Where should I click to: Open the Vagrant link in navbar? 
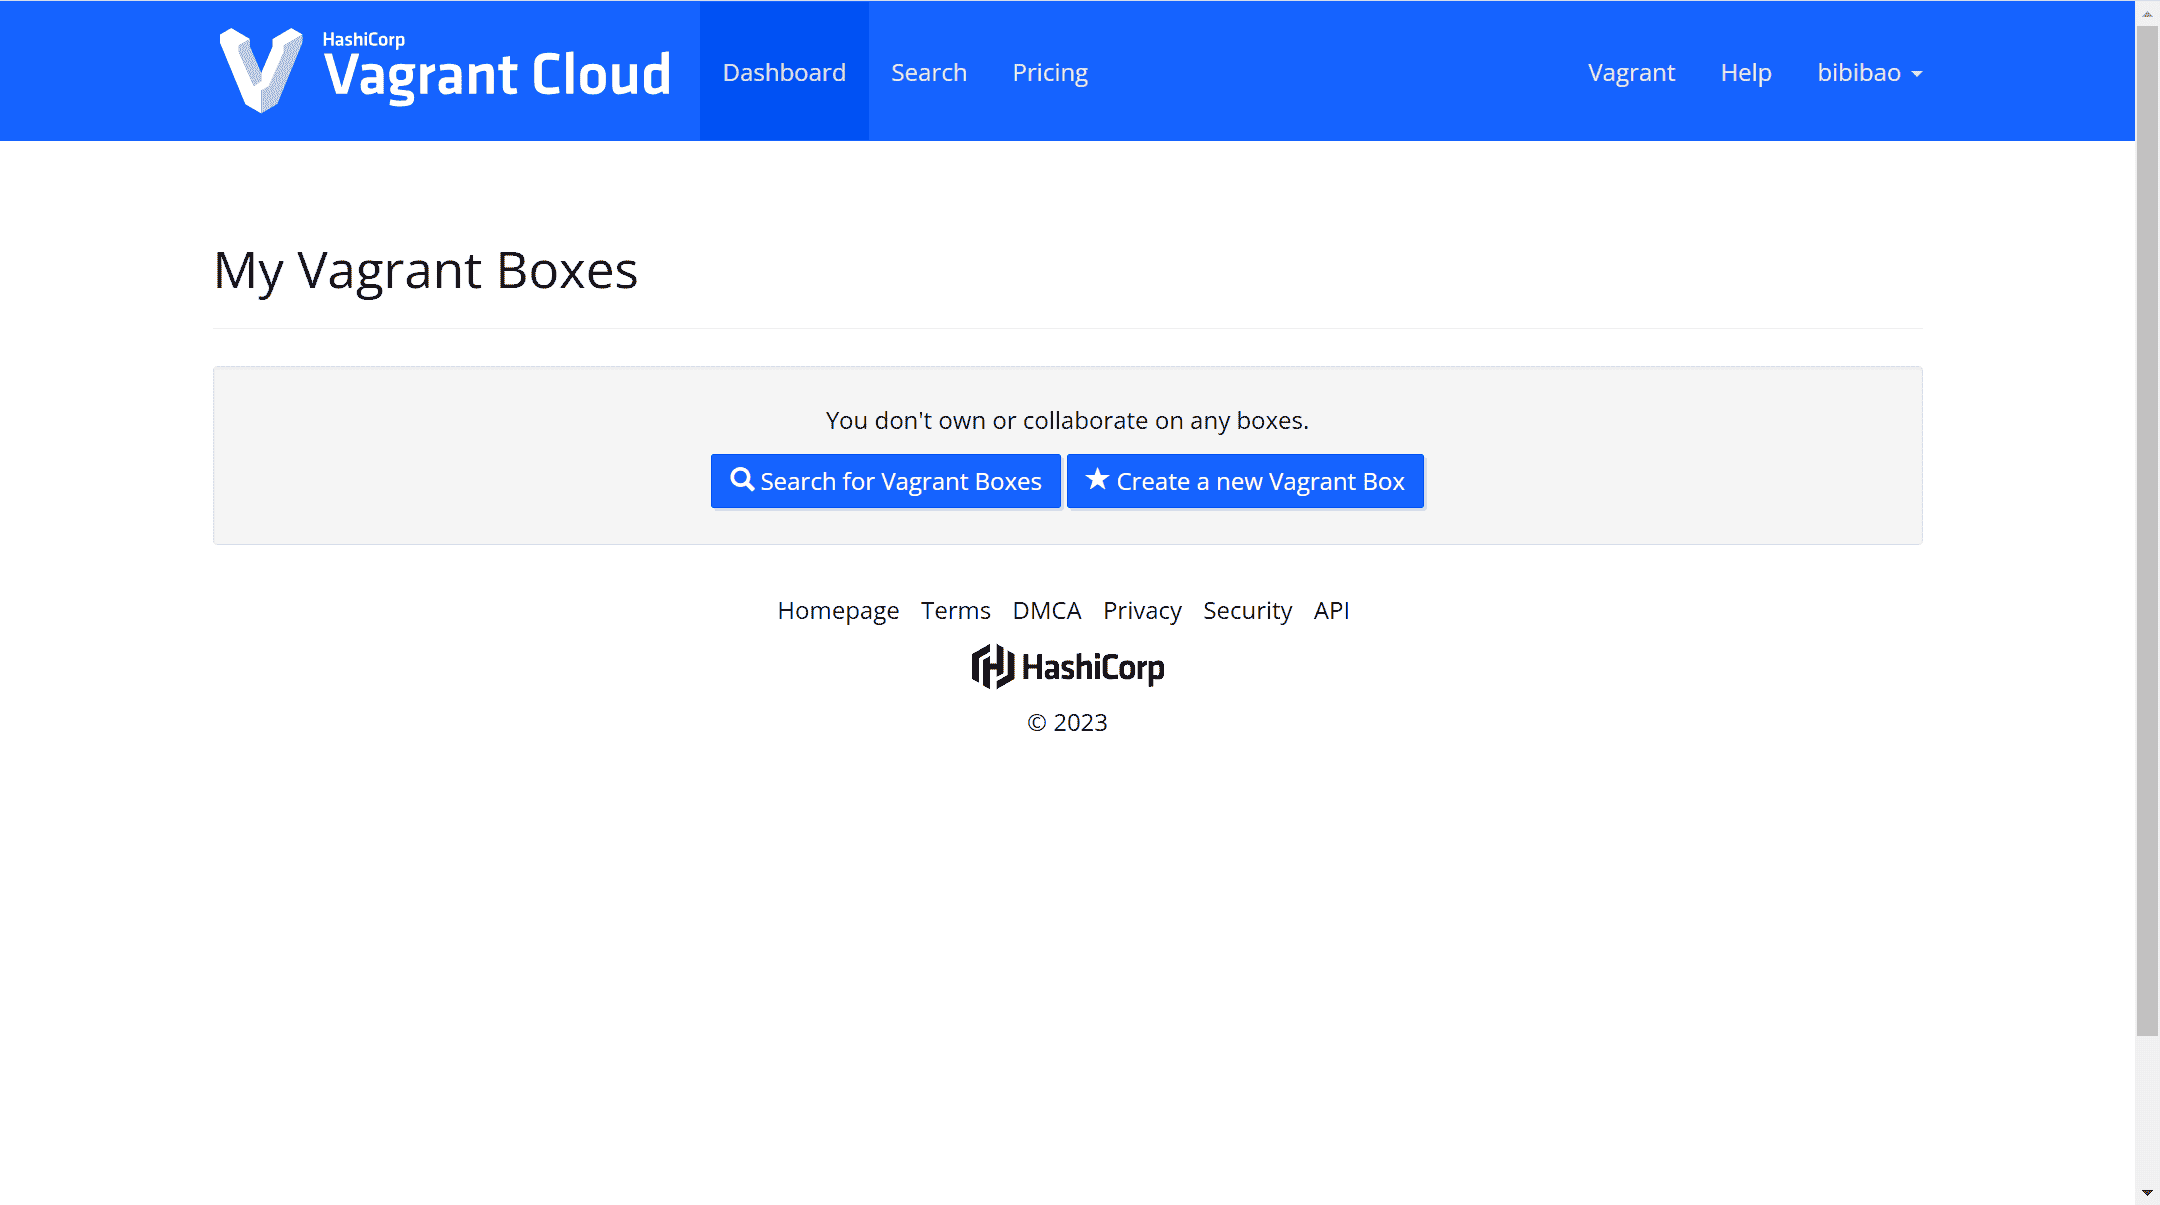click(x=1631, y=72)
